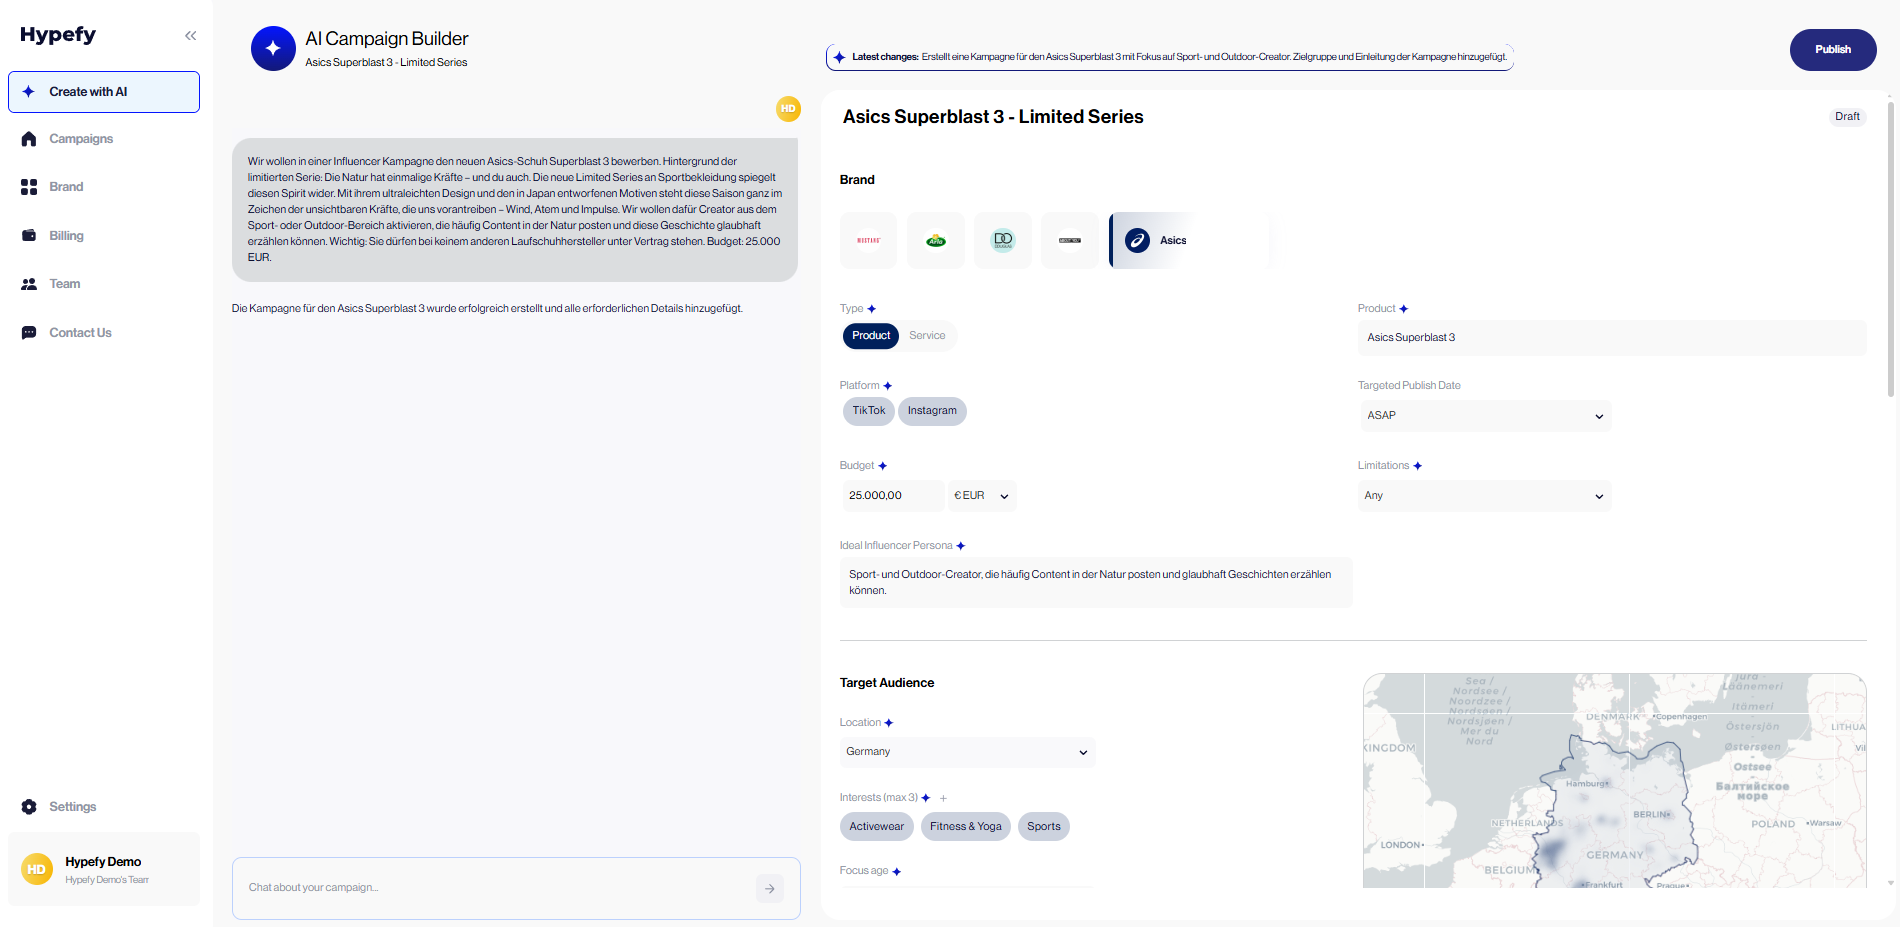This screenshot has height=927, width=1900.
Task: Select the About You brand logo
Action: pyautogui.click(x=1070, y=240)
